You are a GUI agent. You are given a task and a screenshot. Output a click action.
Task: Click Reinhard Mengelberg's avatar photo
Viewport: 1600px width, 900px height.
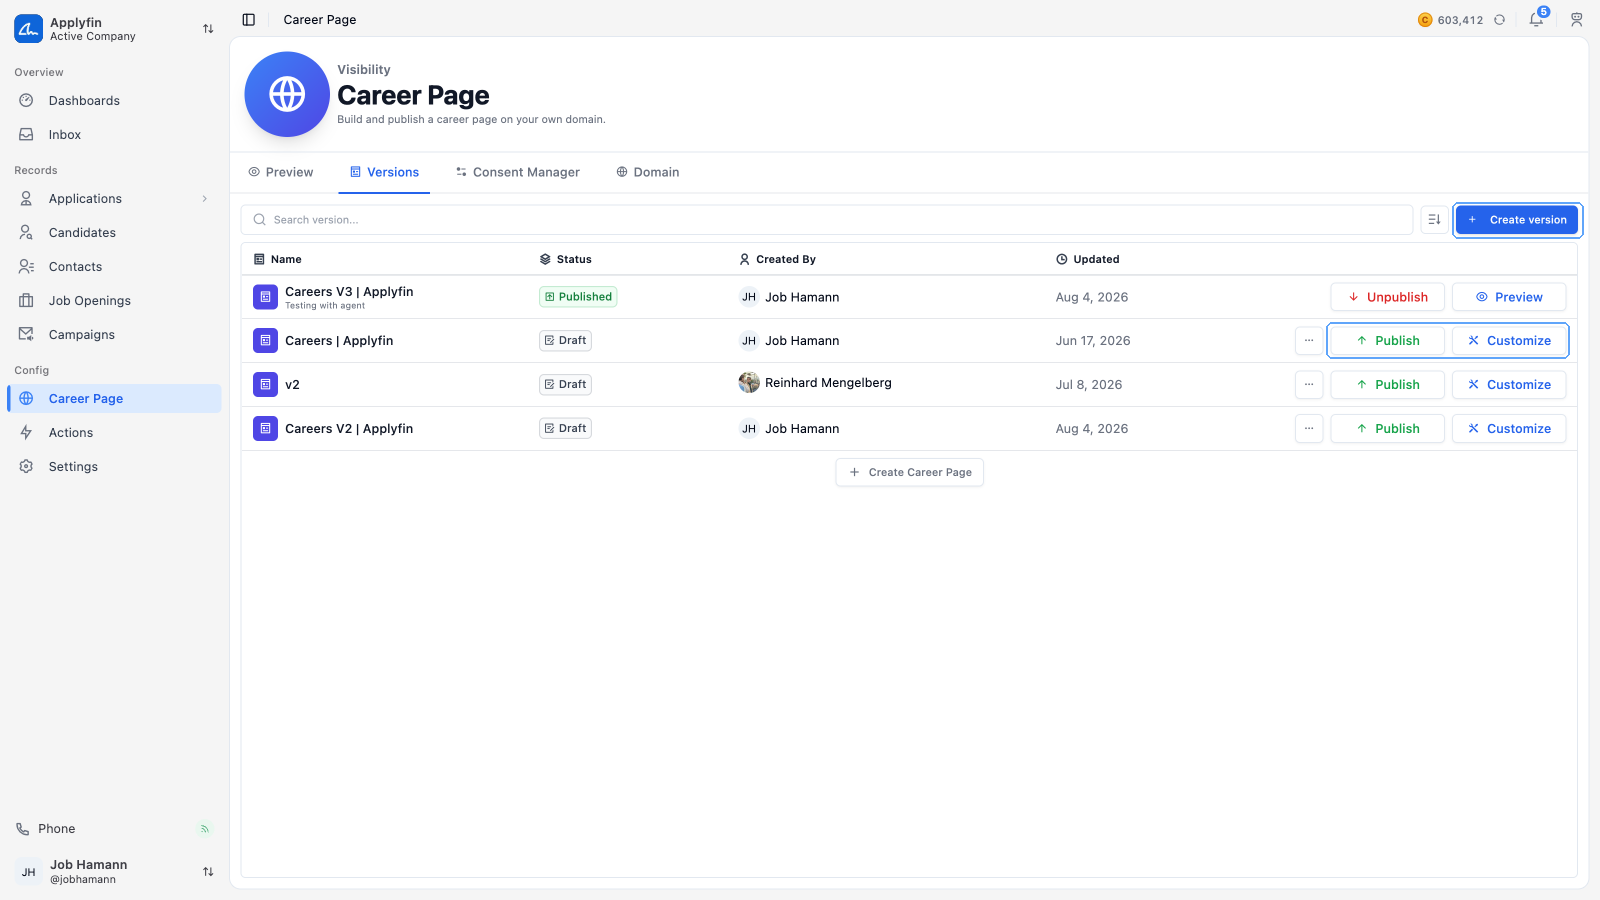pyautogui.click(x=749, y=383)
